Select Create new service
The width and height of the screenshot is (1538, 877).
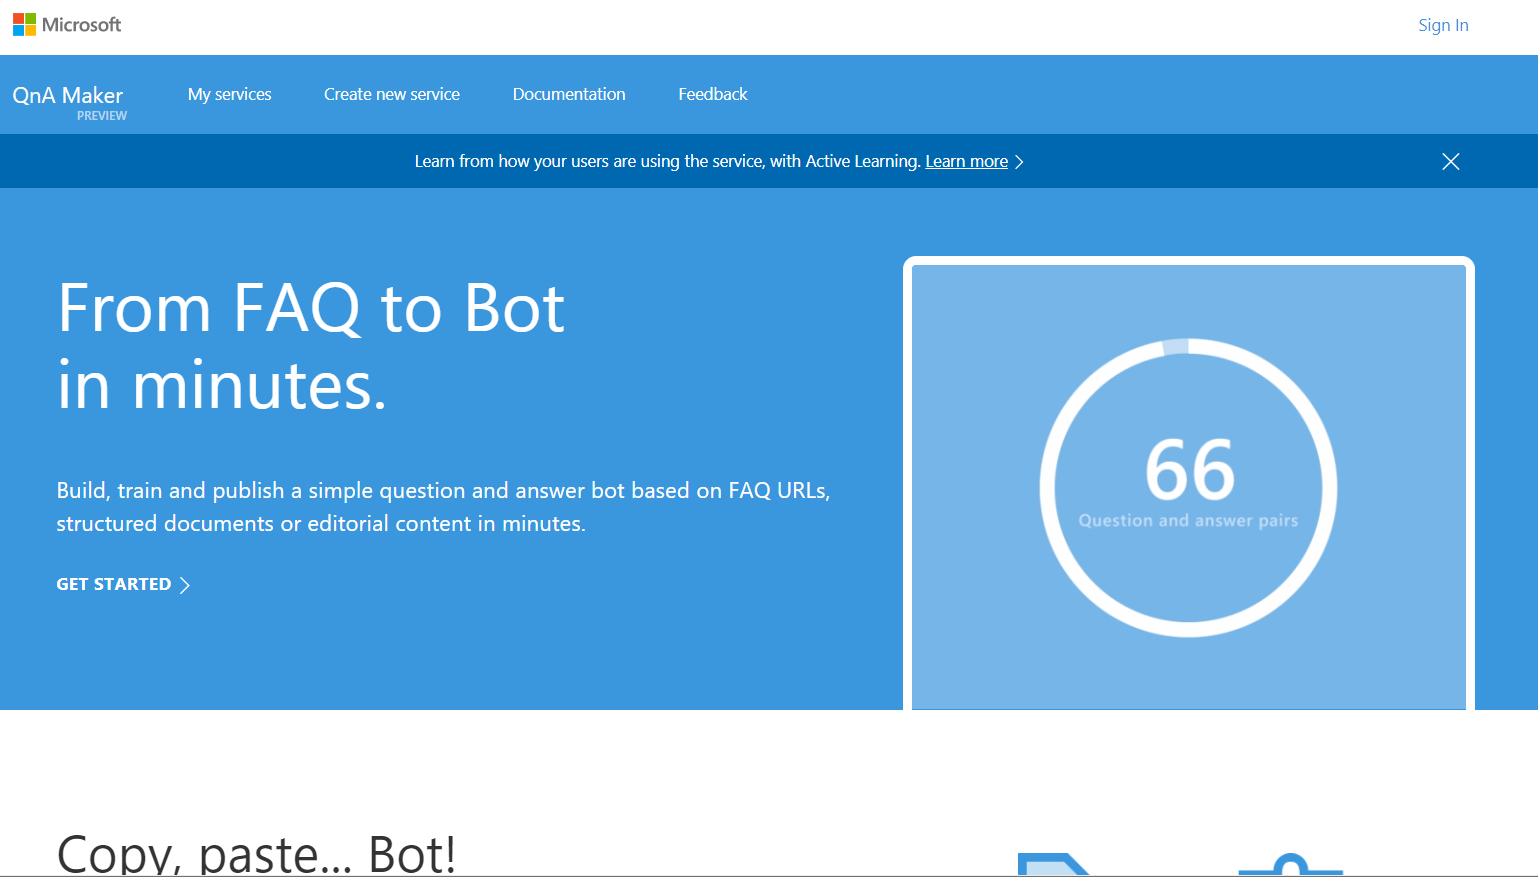[392, 94]
